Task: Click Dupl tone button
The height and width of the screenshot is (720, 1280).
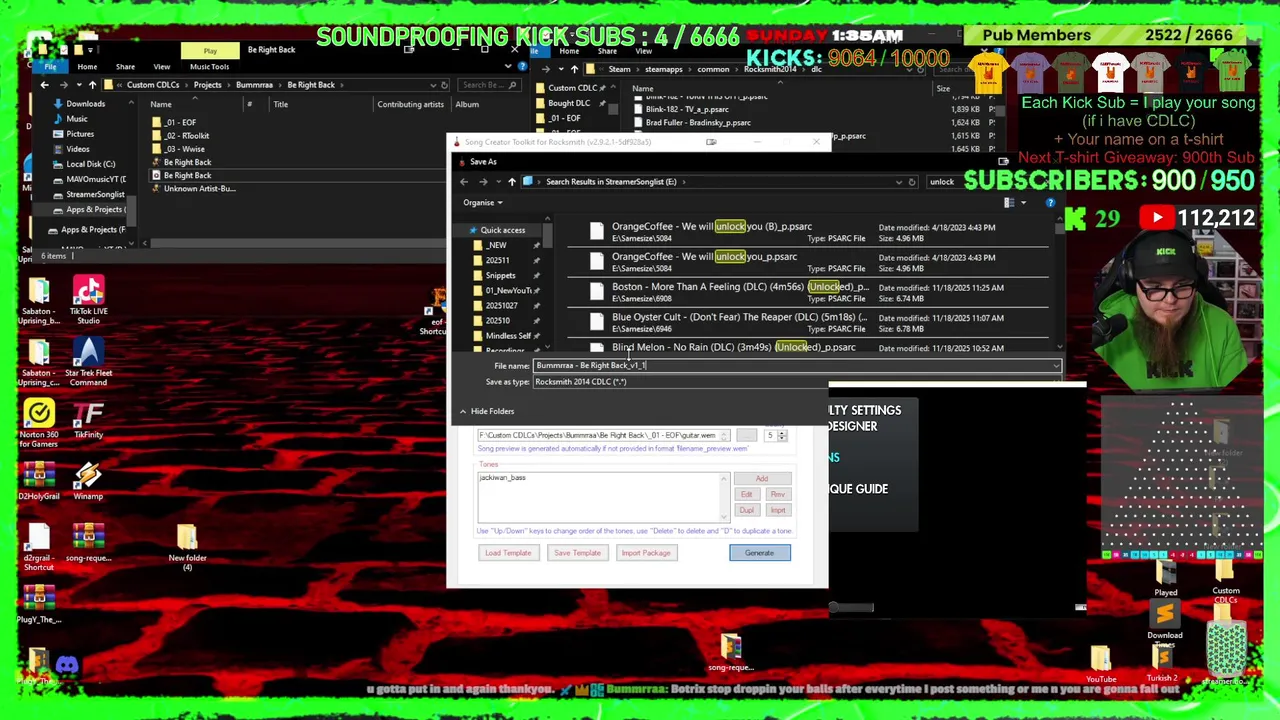Action: click(x=746, y=510)
